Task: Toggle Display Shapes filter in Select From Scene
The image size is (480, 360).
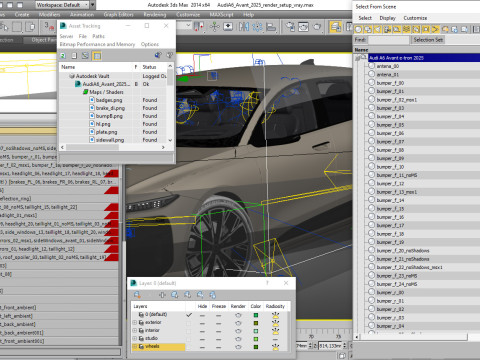Action: [368, 29]
